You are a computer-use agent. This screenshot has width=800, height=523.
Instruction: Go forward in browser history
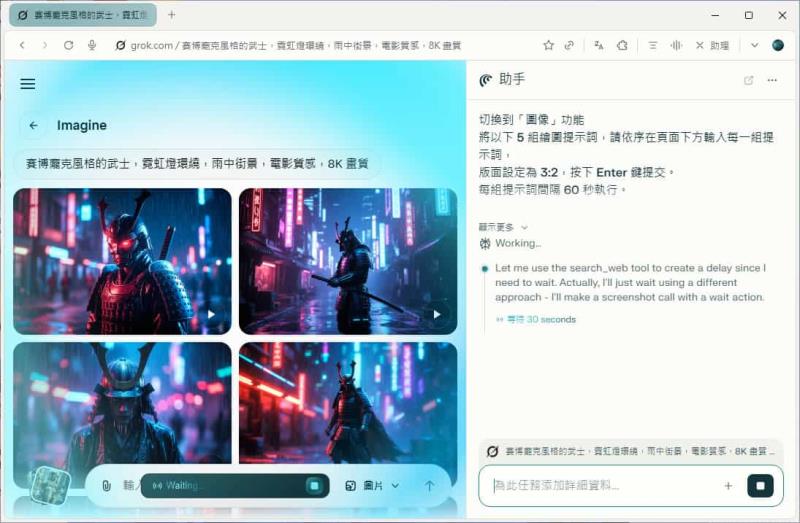pyautogui.click(x=45, y=45)
